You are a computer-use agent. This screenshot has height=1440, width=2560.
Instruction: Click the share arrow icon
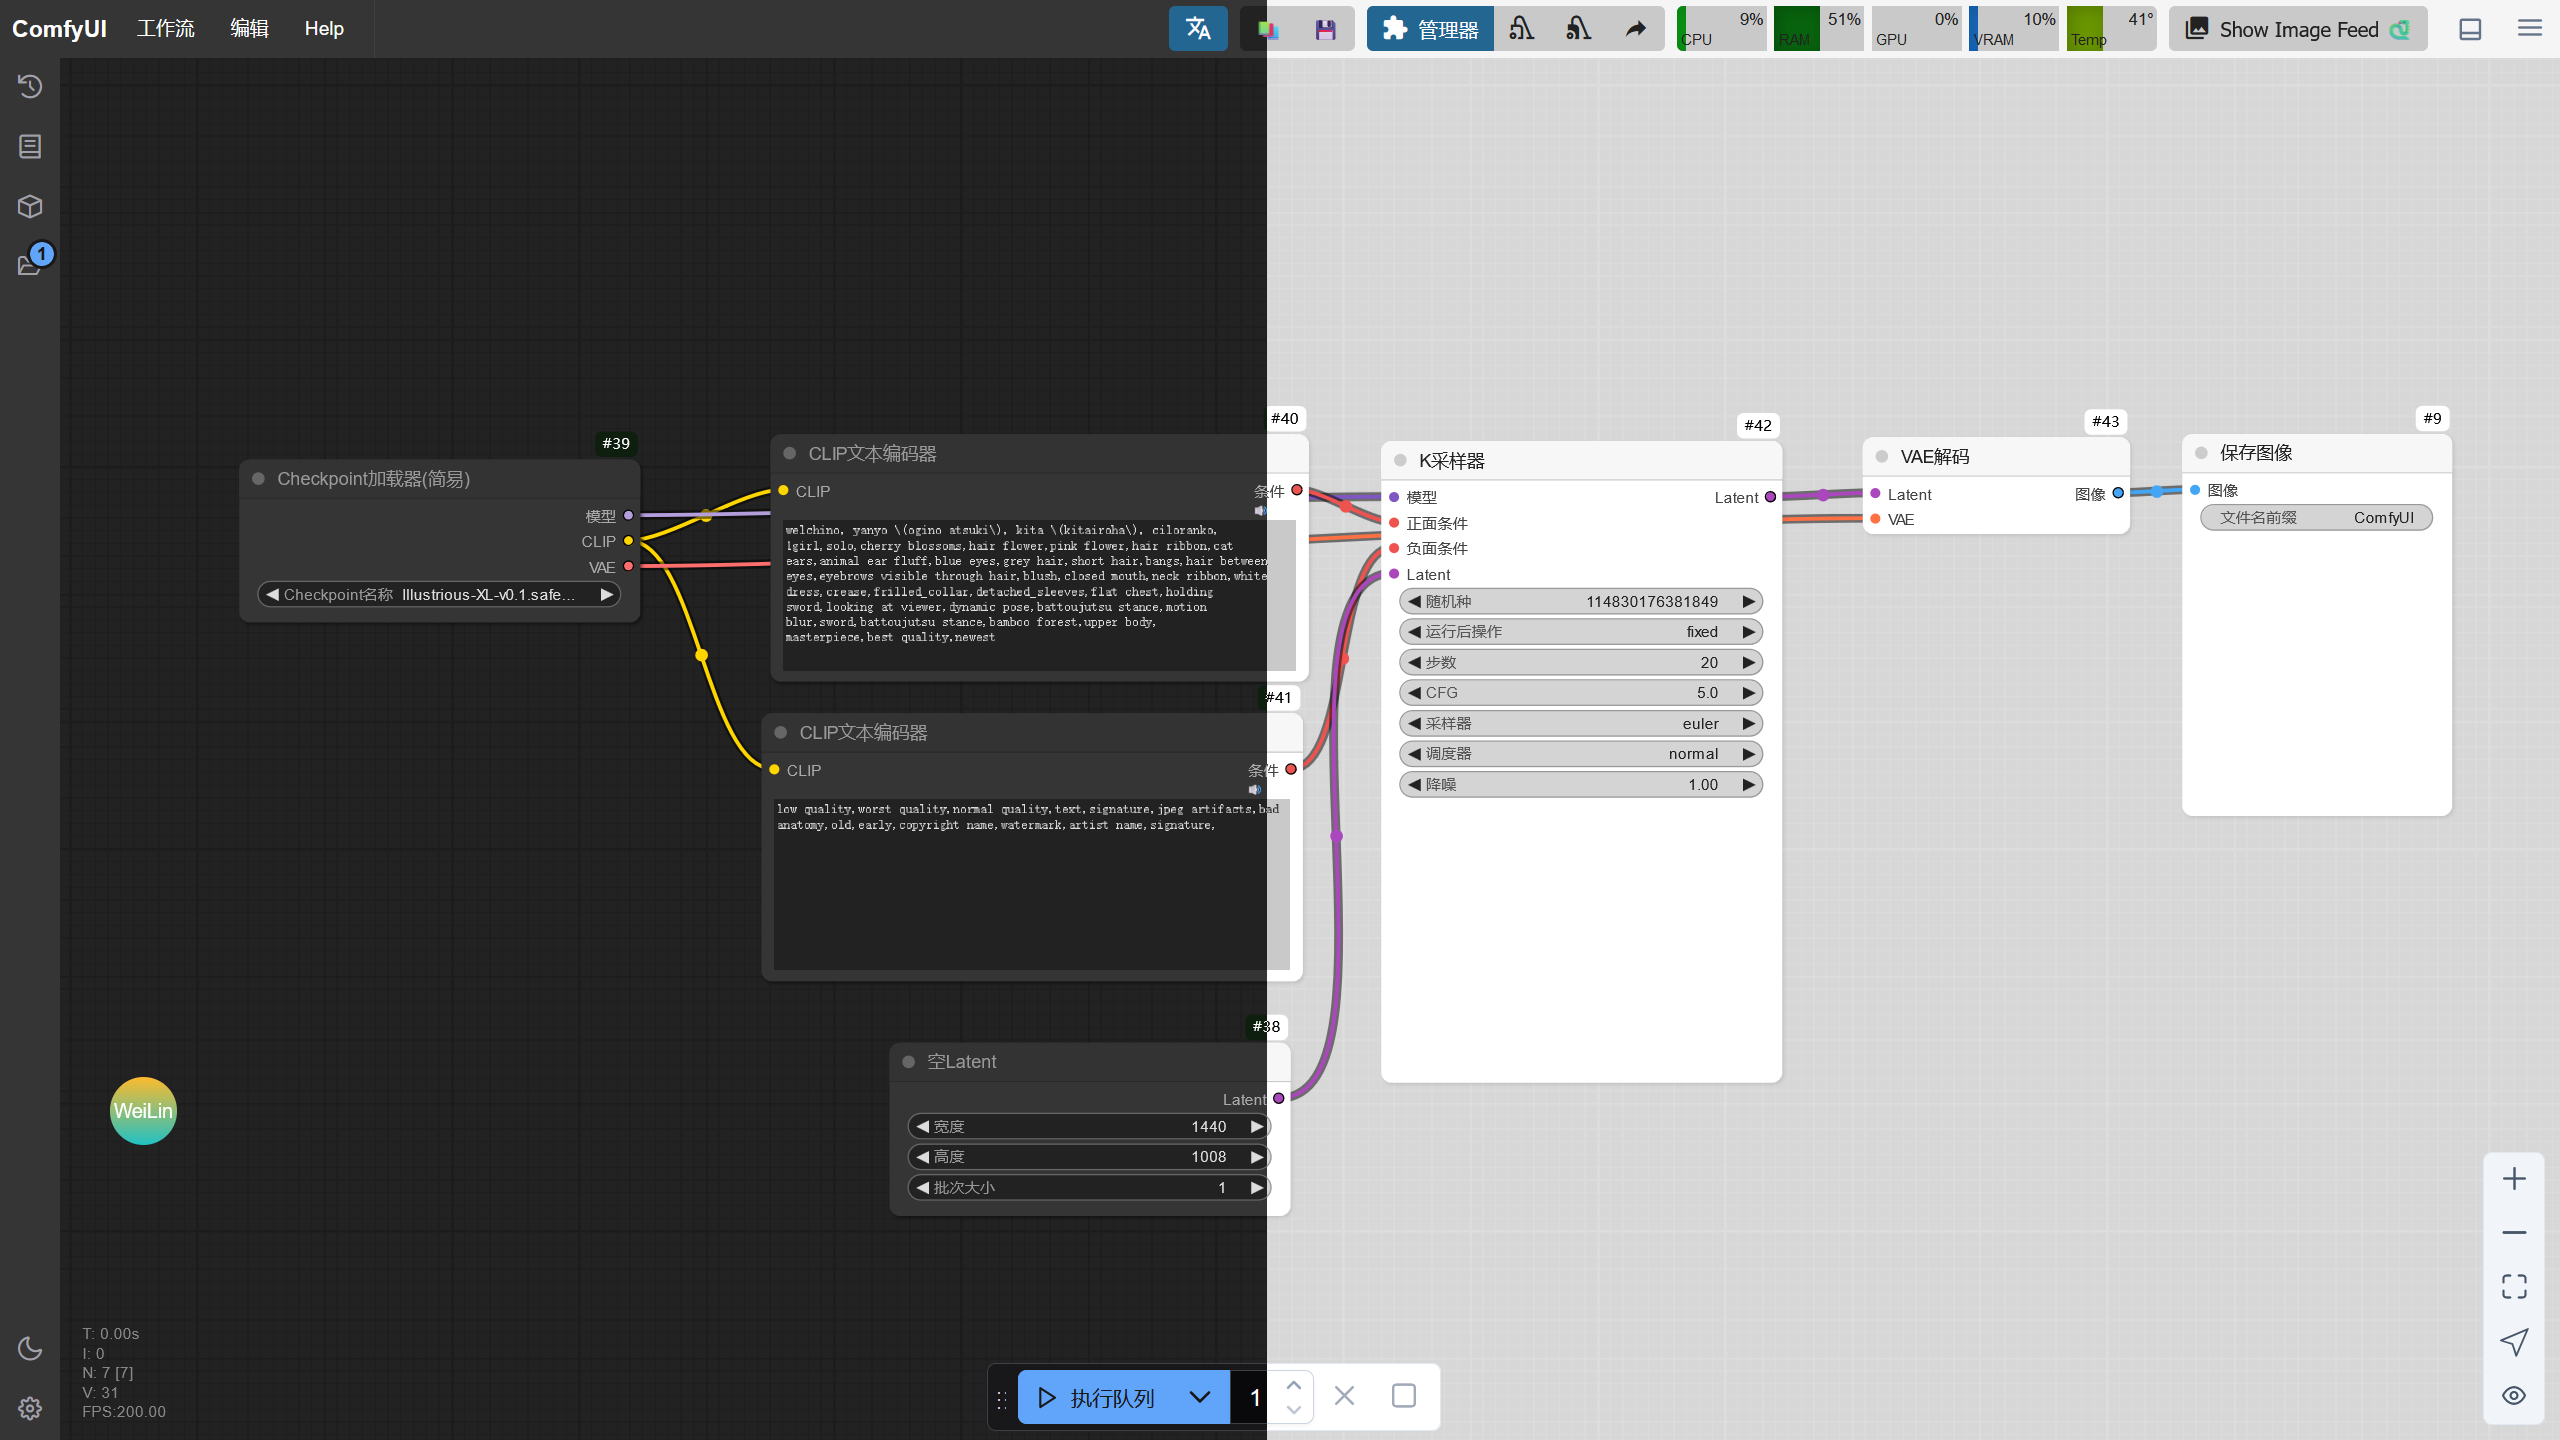click(x=1635, y=29)
